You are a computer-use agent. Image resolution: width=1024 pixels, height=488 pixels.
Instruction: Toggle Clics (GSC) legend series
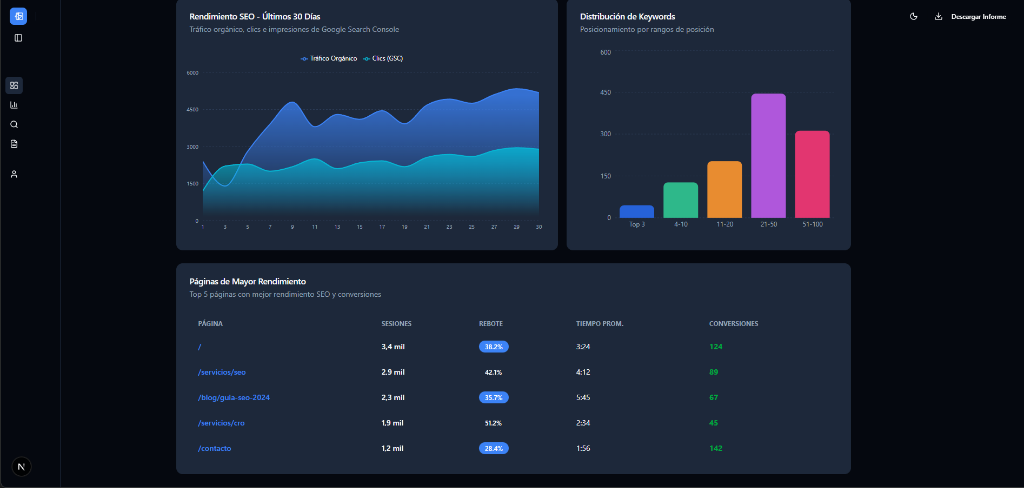pyautogui.click(x=383, y=59)
